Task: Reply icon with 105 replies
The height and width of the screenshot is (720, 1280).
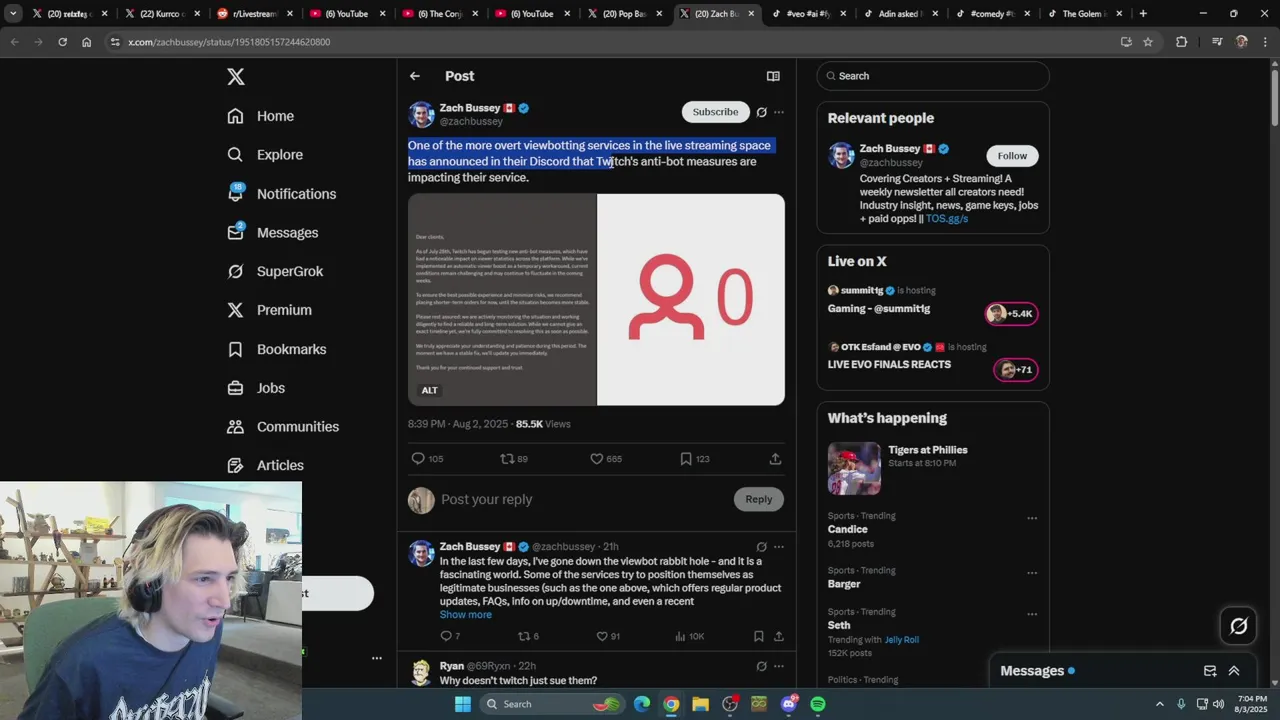Action: pyautogui.click(x=427, y=459)
